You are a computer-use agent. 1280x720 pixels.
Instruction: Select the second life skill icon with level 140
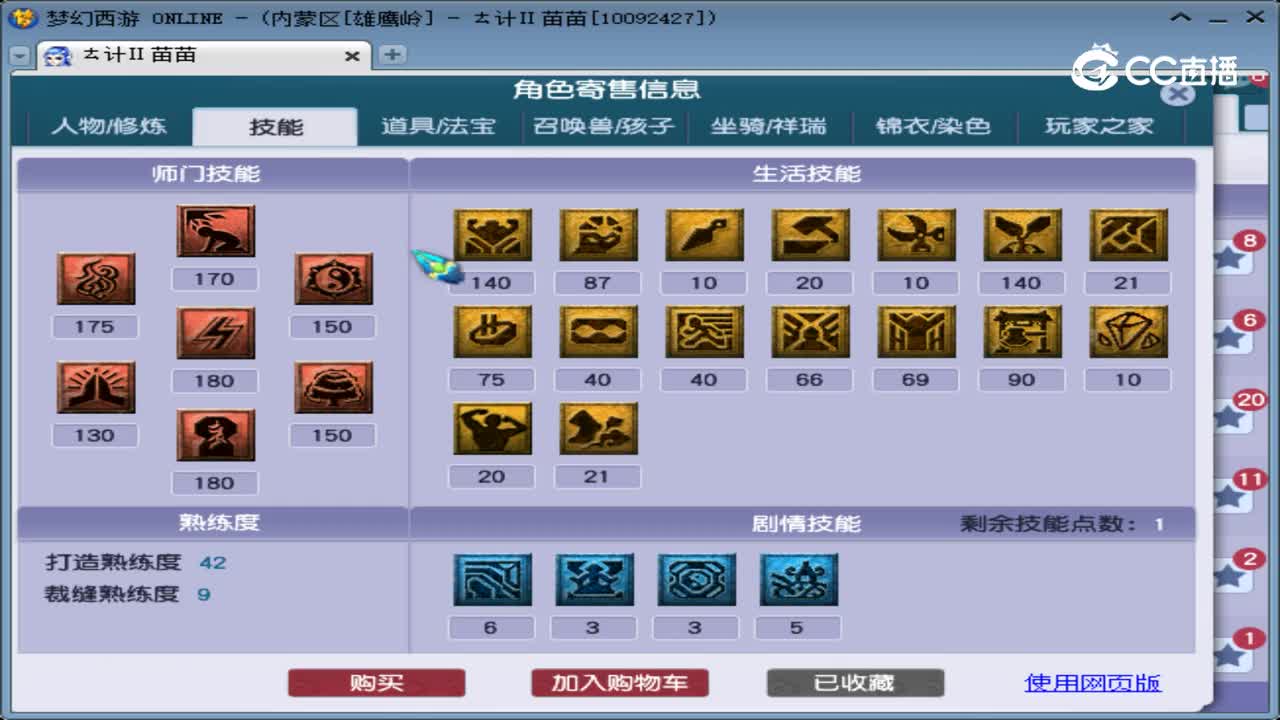point(1022,235)
